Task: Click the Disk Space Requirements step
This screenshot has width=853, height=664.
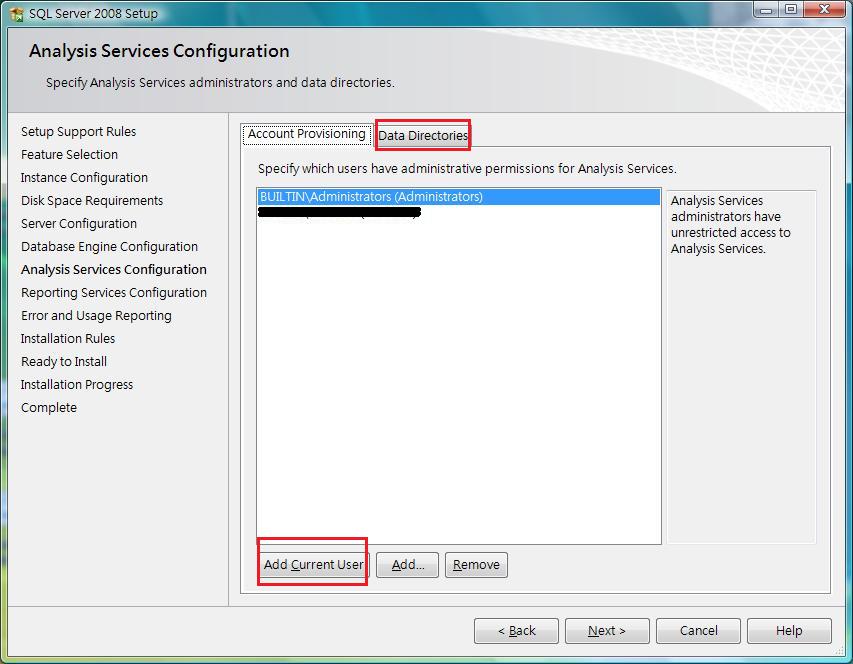Action: pos(92,201)
